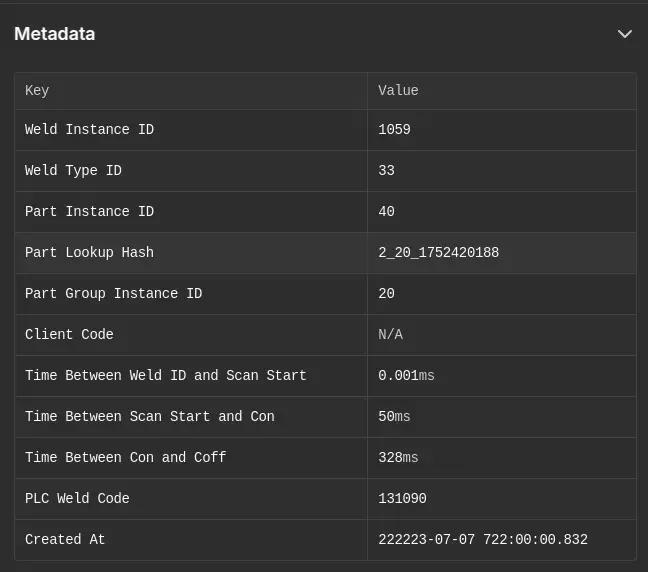Click the Weld Instance ID key cell
648x572 pixels.
[191, 130]
